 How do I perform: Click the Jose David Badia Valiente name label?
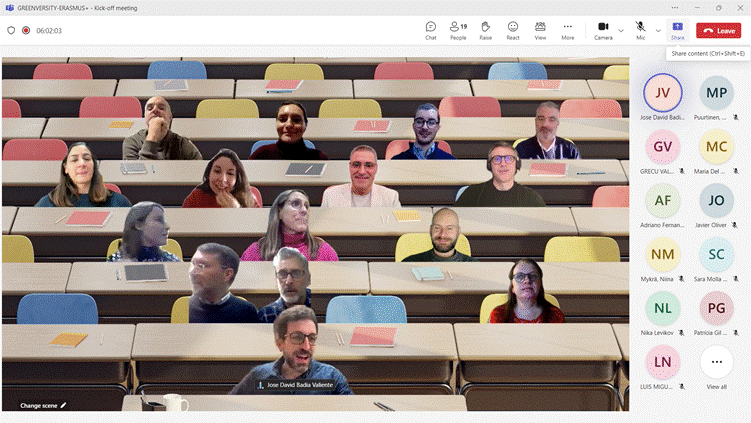pos(298,384)
